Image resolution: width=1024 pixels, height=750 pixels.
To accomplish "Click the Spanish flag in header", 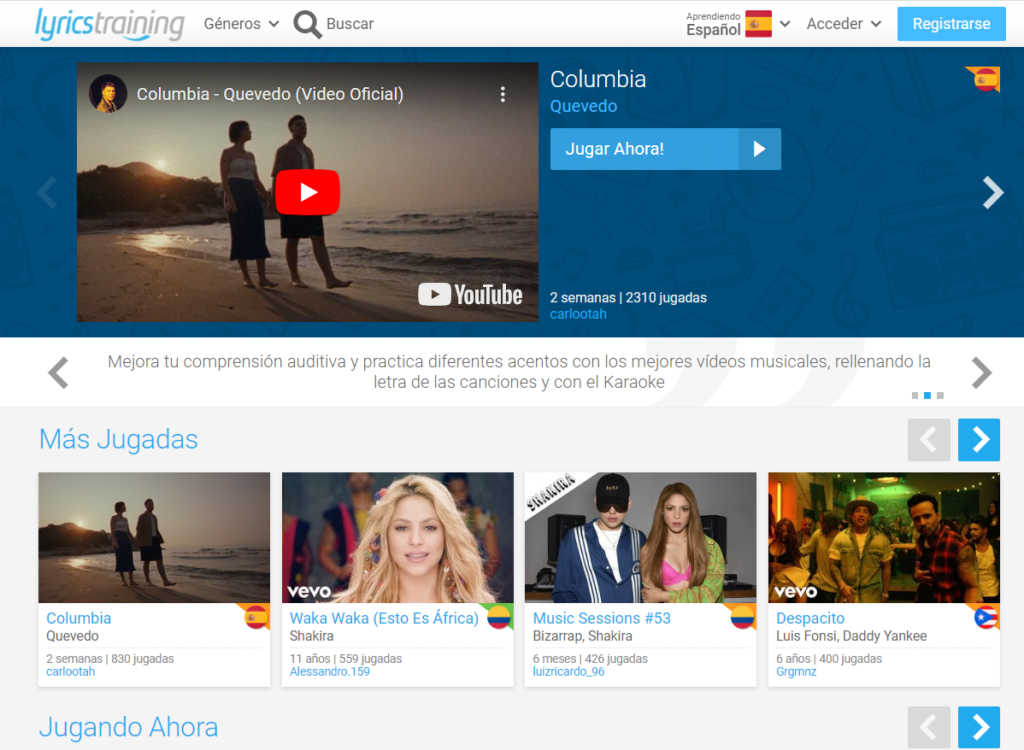I will tap(758, 24).
